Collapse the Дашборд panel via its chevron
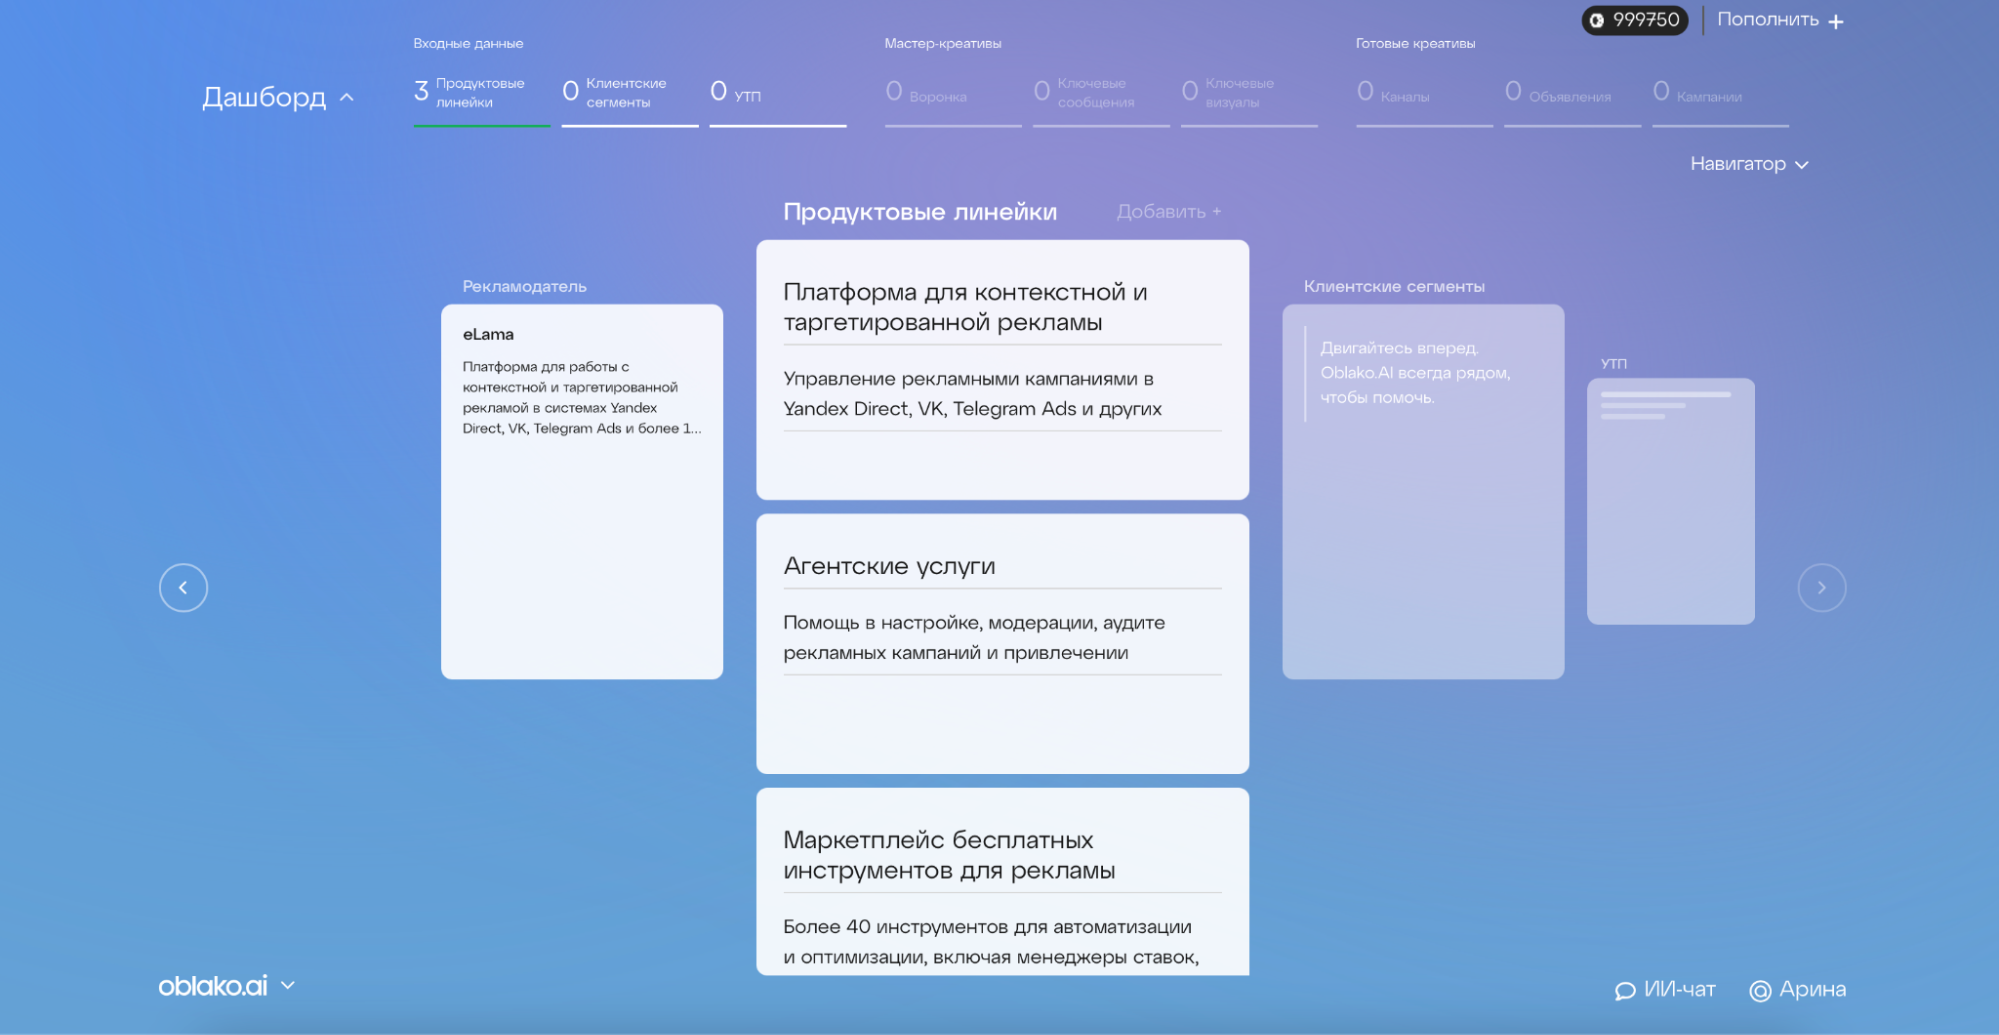1999x1035 pixels. coord(348,98)
